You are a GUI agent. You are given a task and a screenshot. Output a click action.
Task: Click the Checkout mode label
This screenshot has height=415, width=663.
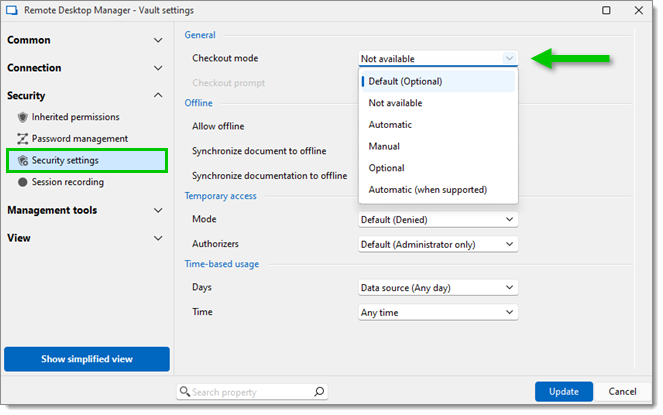pos(225,58)
